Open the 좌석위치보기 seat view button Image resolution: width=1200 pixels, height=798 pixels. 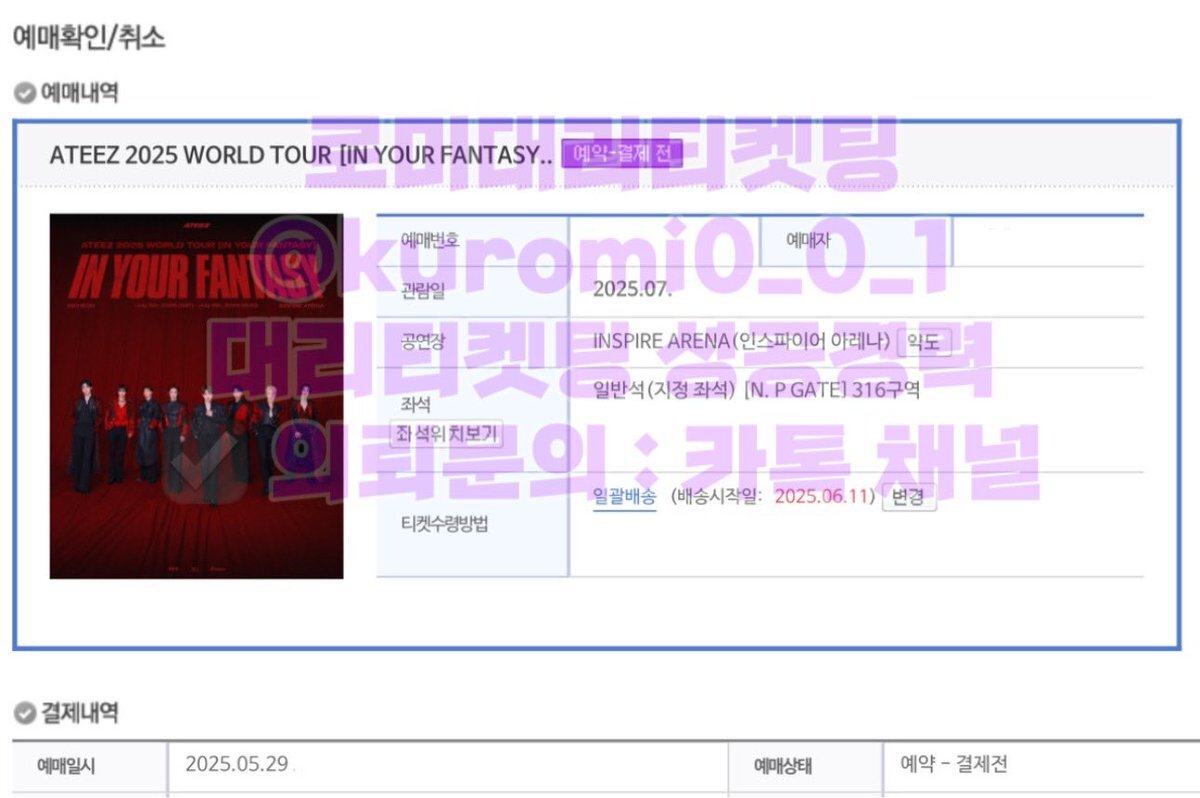pos(445,435)
